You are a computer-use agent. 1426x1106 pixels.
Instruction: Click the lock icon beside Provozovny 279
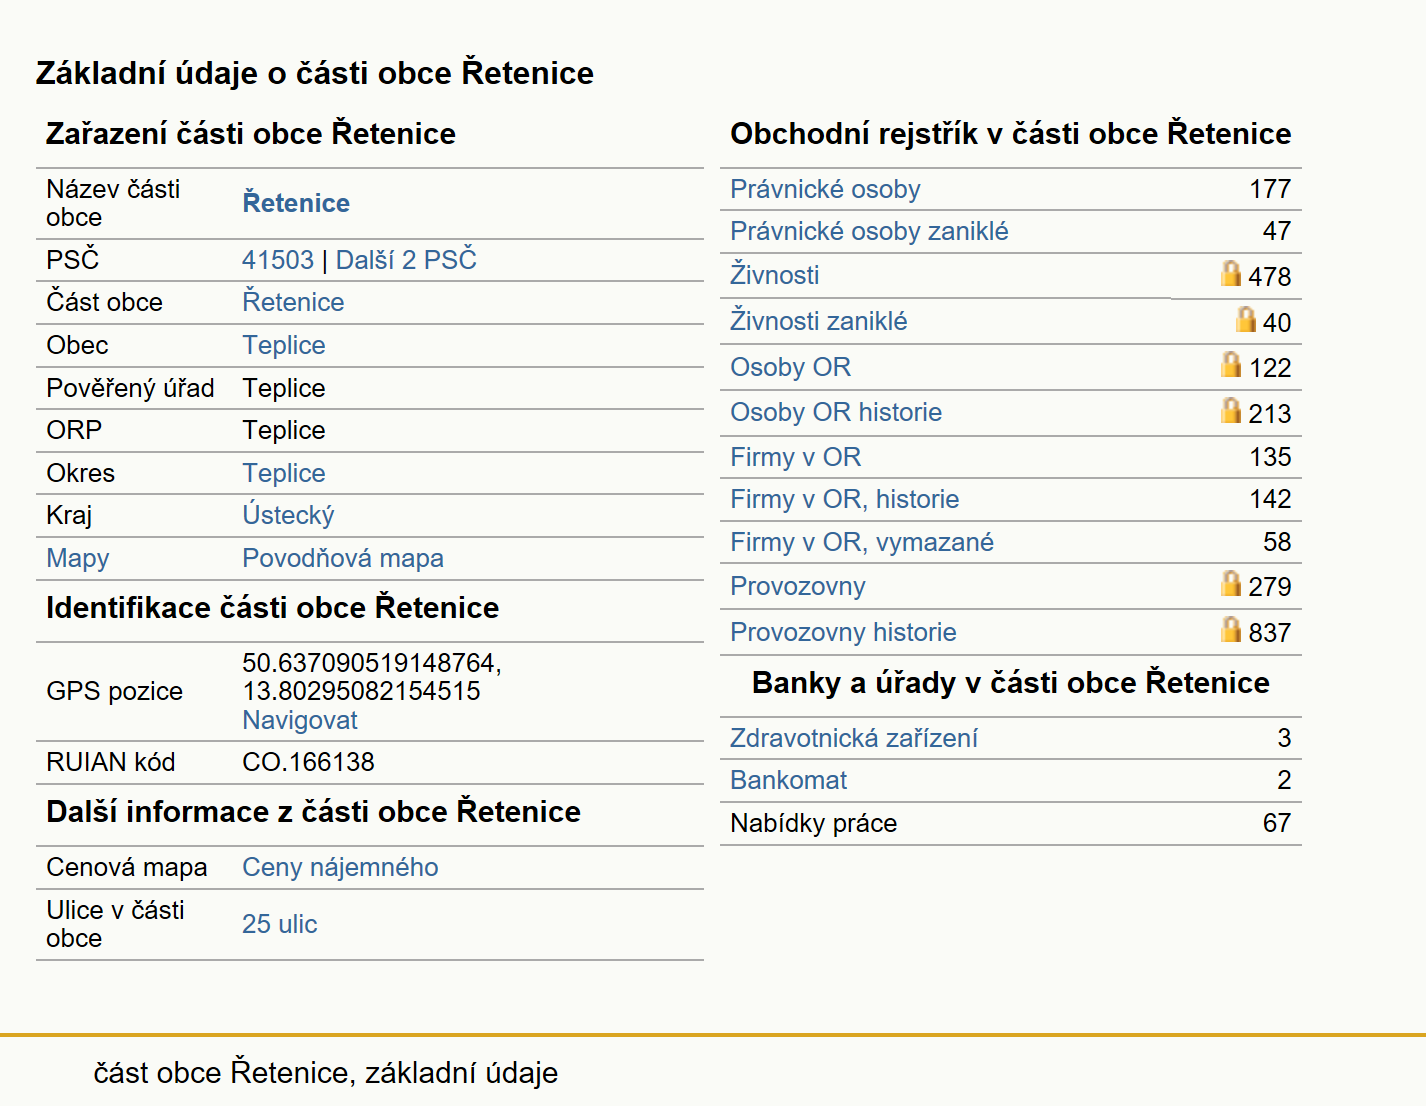coord(1231,583)
